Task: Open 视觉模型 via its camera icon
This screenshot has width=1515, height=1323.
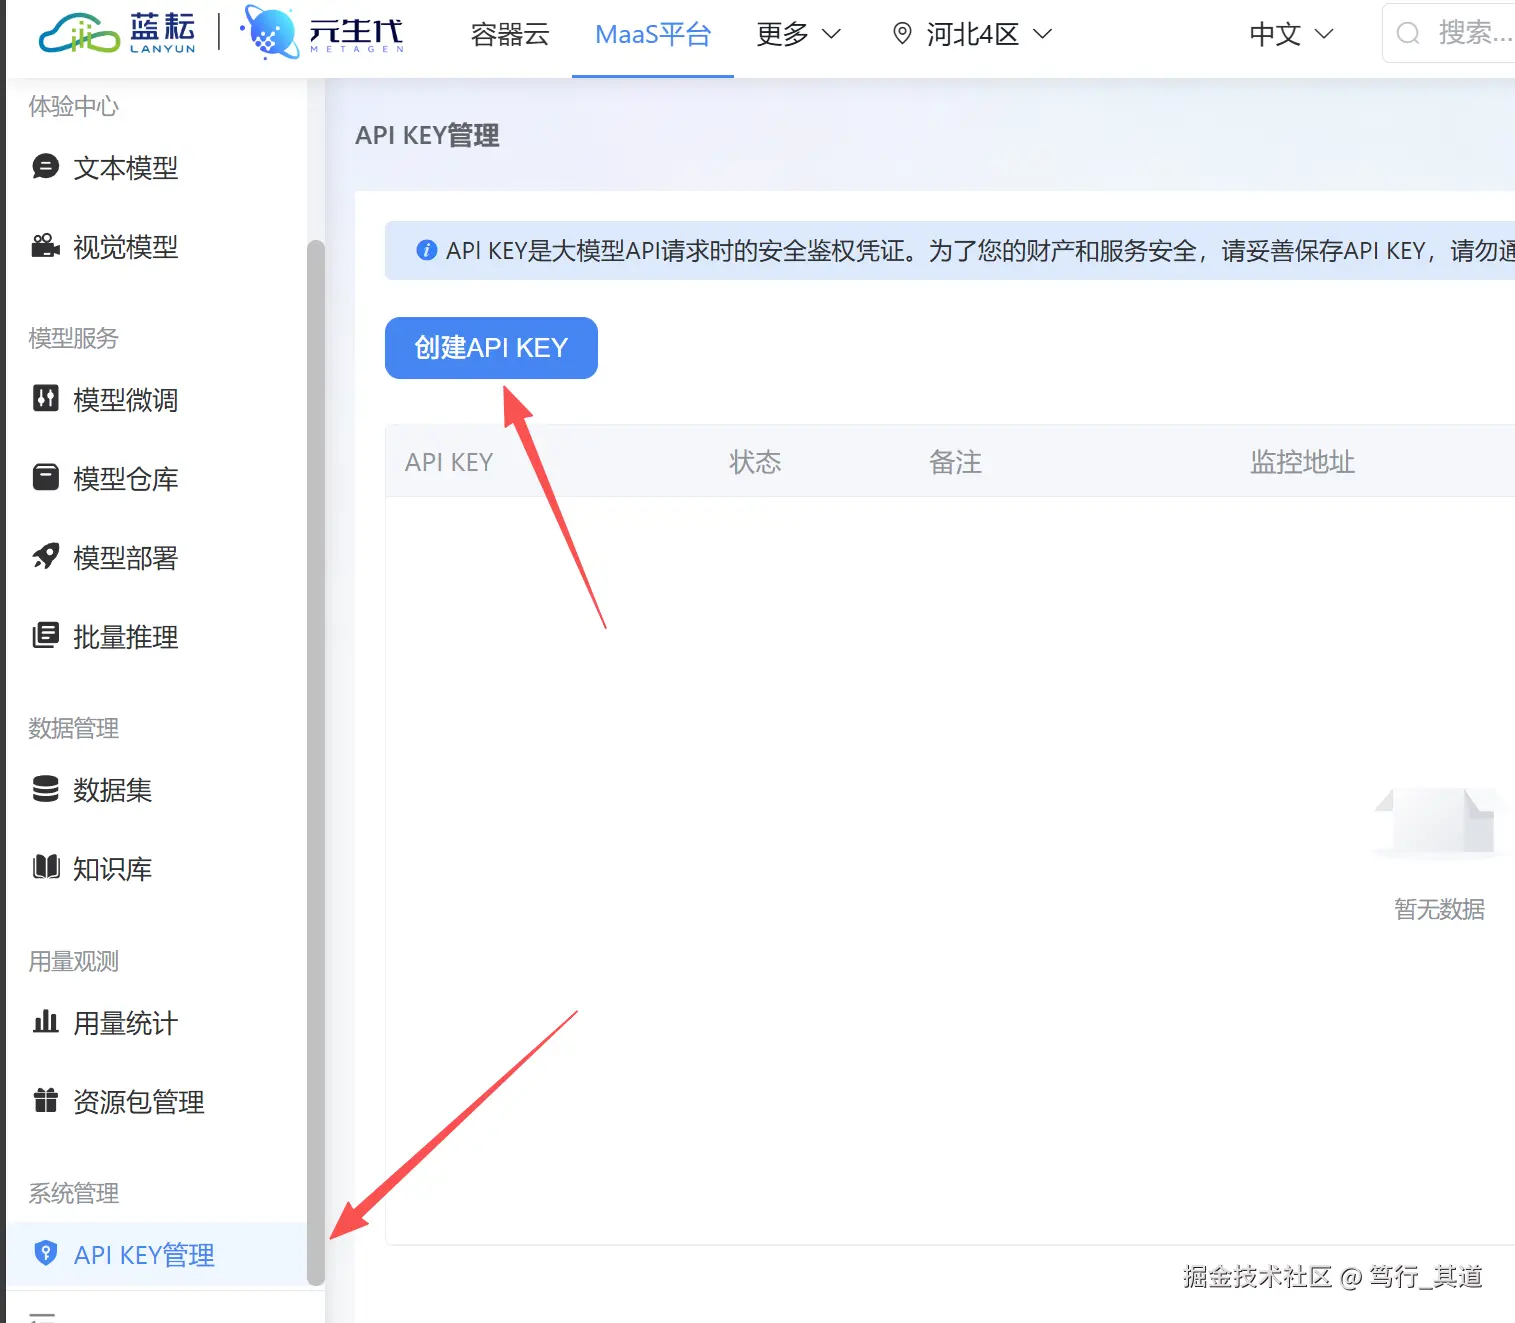Action: 45,247
